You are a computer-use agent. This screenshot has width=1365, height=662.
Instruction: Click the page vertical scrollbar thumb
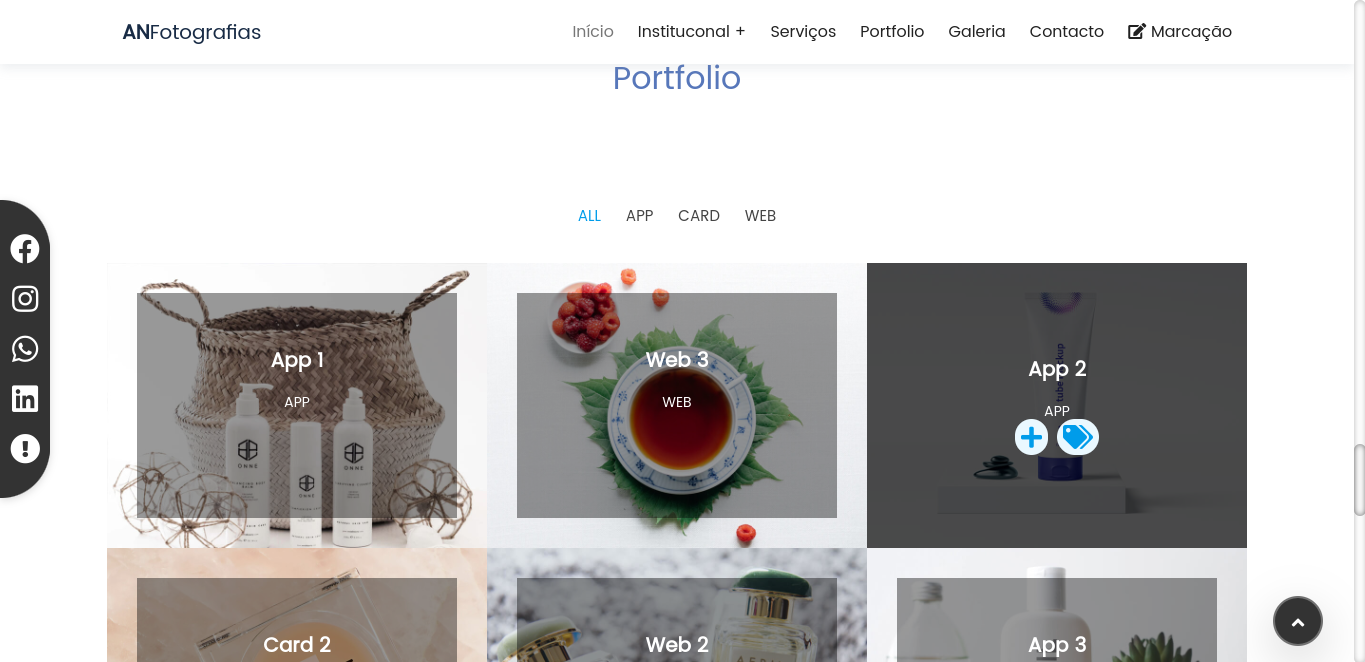coord(1359,480)
